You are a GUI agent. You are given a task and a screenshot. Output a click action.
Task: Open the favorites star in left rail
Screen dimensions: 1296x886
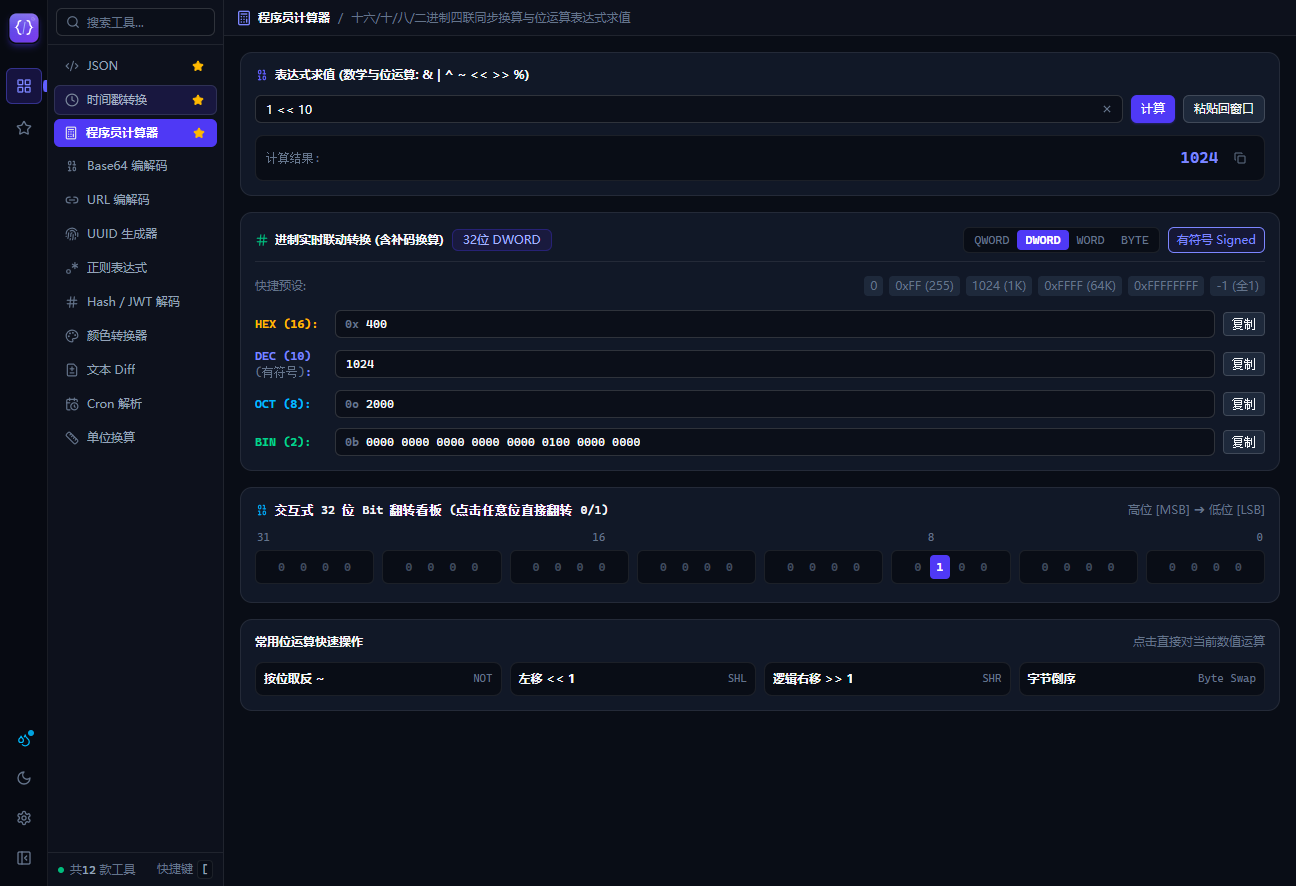[24, 128]
